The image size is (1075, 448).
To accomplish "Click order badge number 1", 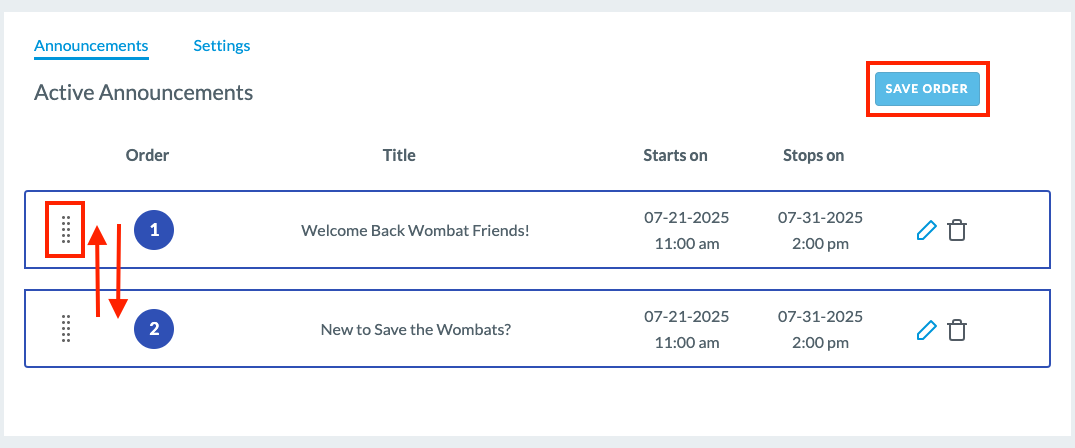I will coord(154,230).
